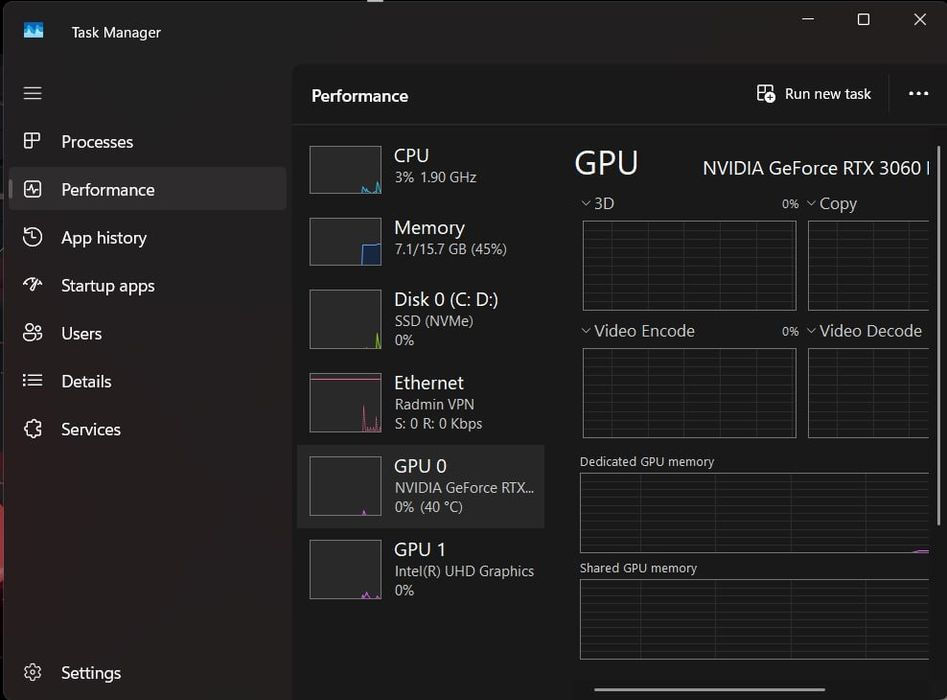Click the Video Encode graph label
Viewport: 947px width, 700px height.
click(644, 331)
